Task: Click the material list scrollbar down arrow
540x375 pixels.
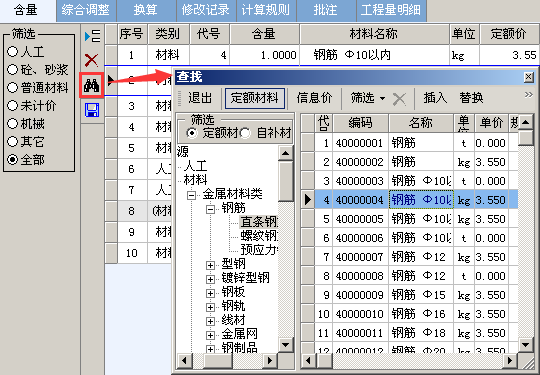Action: (x=526, y=344)
